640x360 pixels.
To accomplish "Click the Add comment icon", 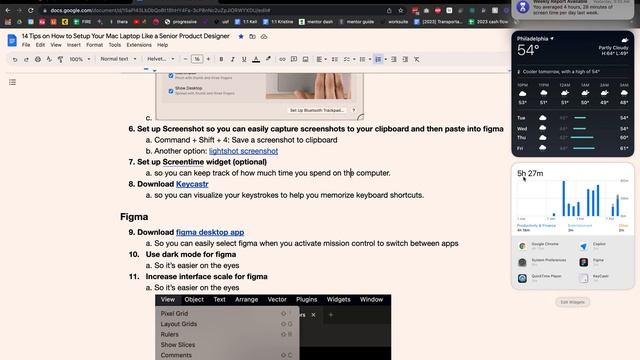I will coord(293,59).
